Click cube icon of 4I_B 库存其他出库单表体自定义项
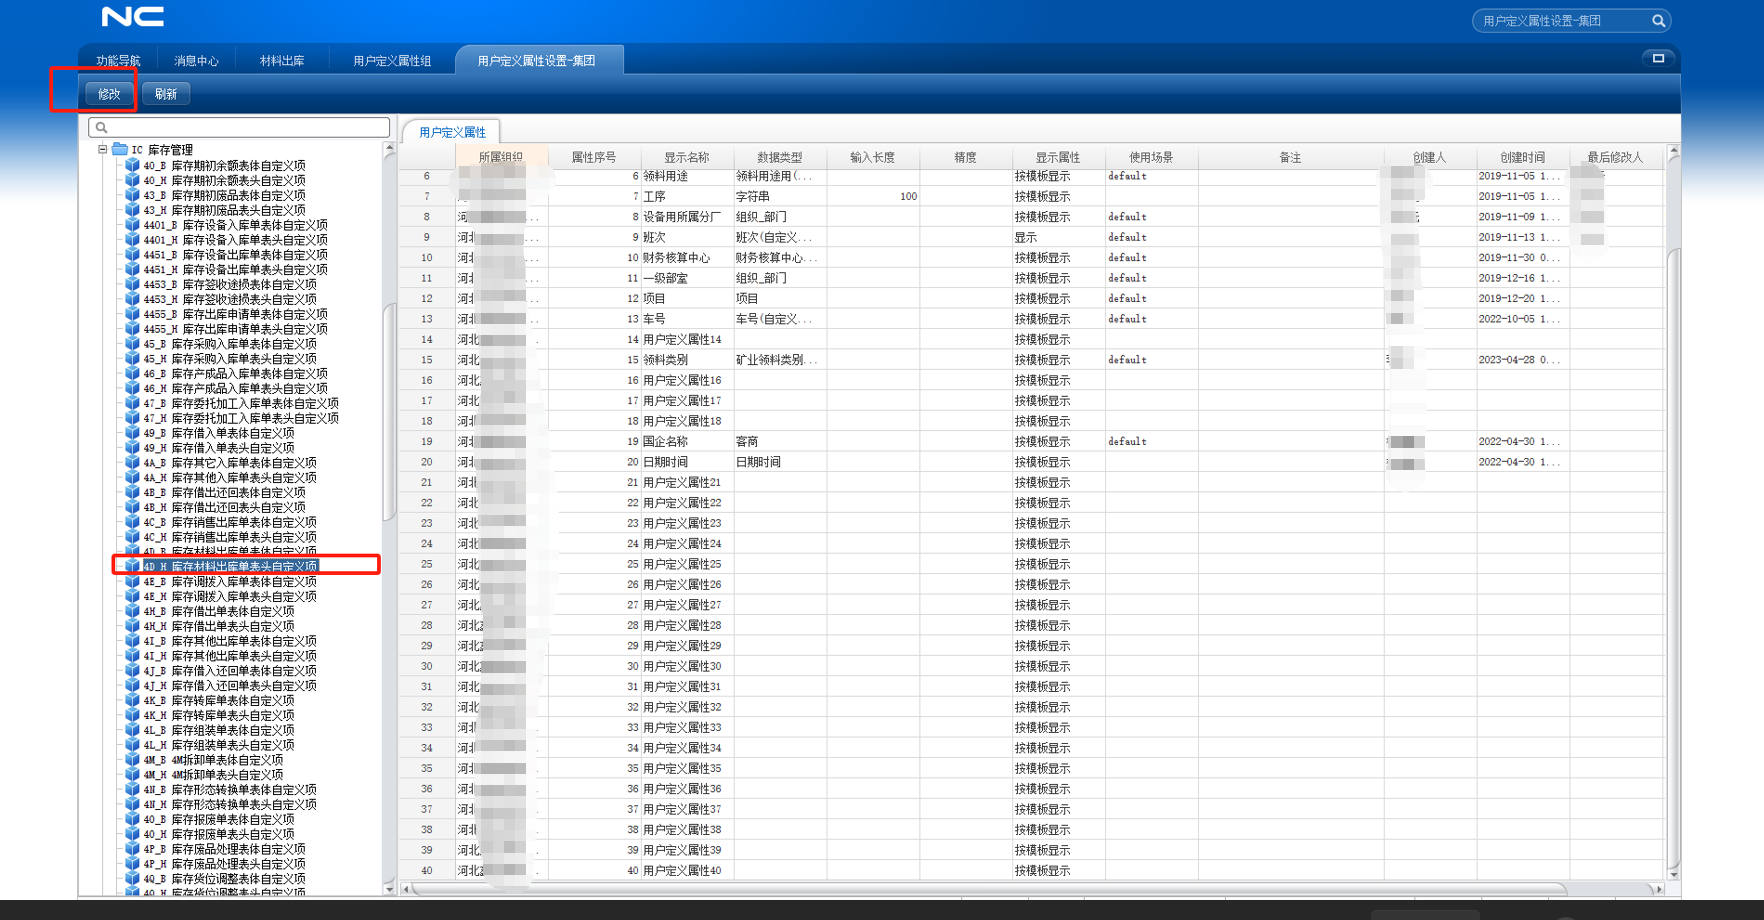The image size is (1764, 920). tap(132, 641)
